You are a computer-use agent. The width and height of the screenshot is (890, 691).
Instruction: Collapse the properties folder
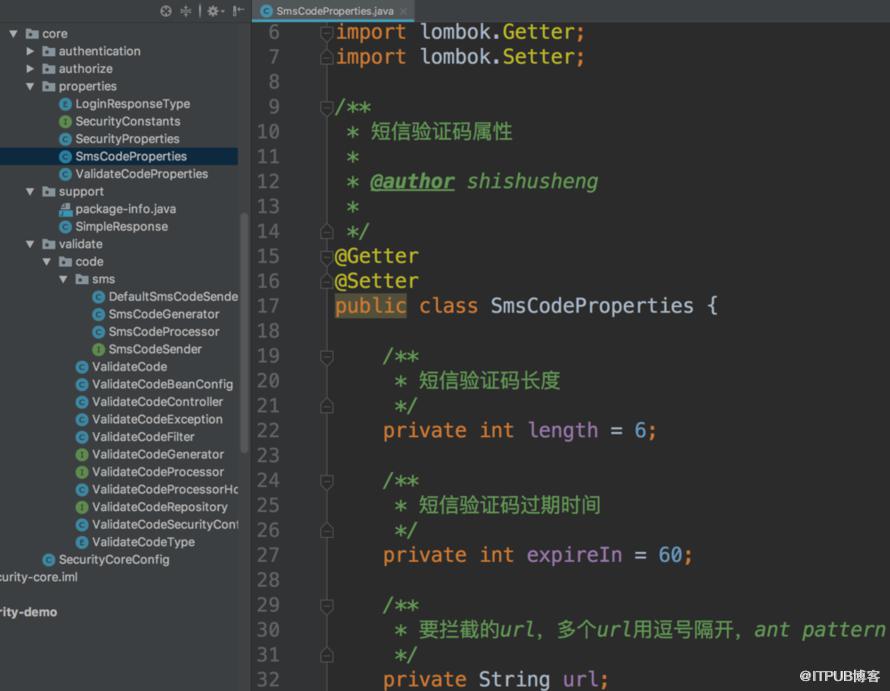tap(30, 87)
